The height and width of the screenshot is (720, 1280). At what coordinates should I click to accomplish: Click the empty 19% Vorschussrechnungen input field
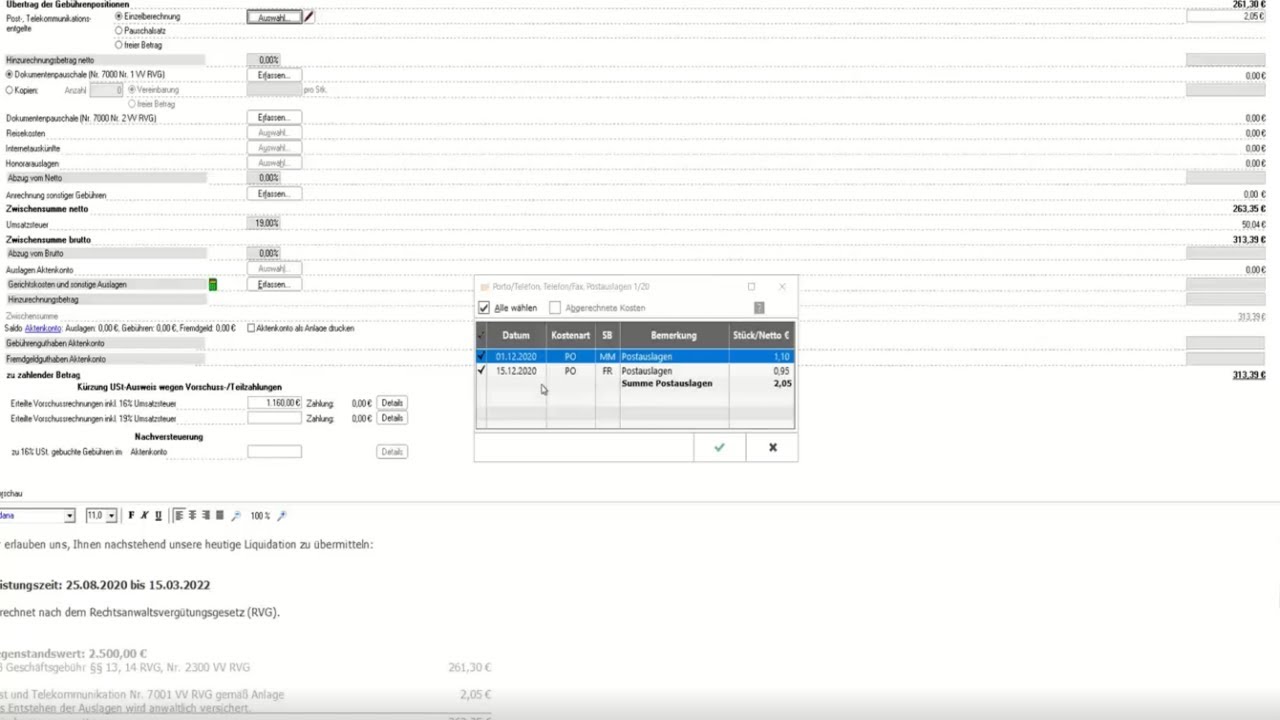coord(274,418)
